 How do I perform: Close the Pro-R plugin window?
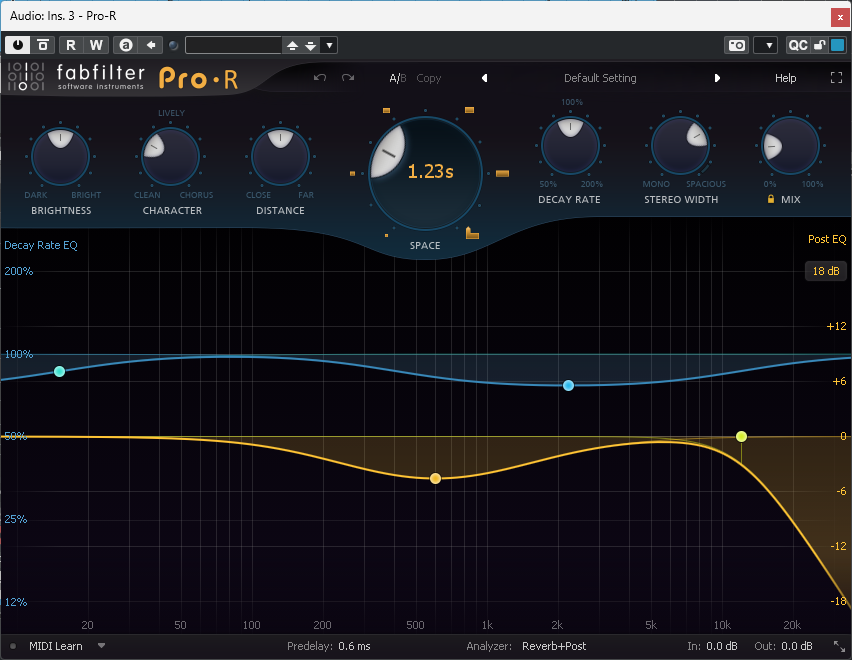click(840, 17)
